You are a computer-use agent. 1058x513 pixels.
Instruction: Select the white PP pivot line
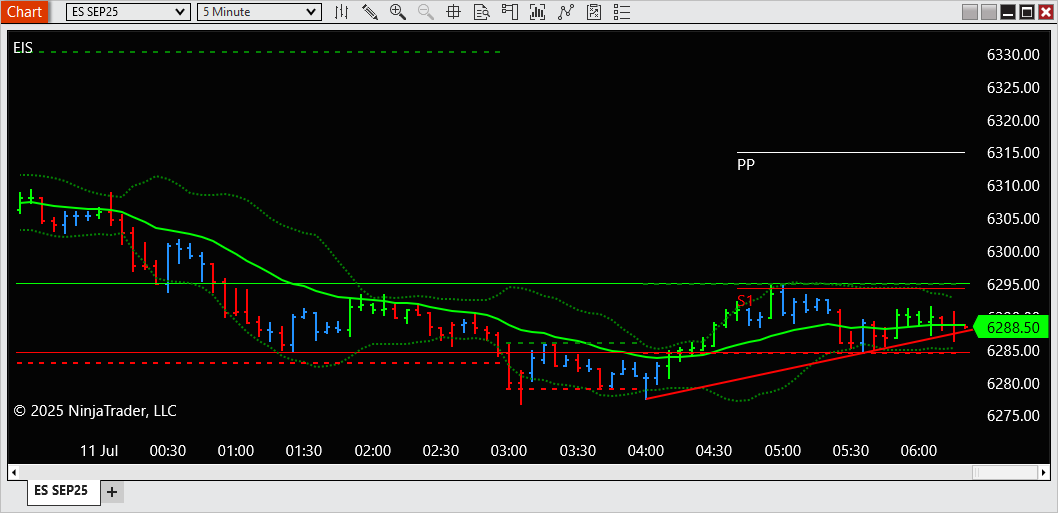tap(851, 153)
